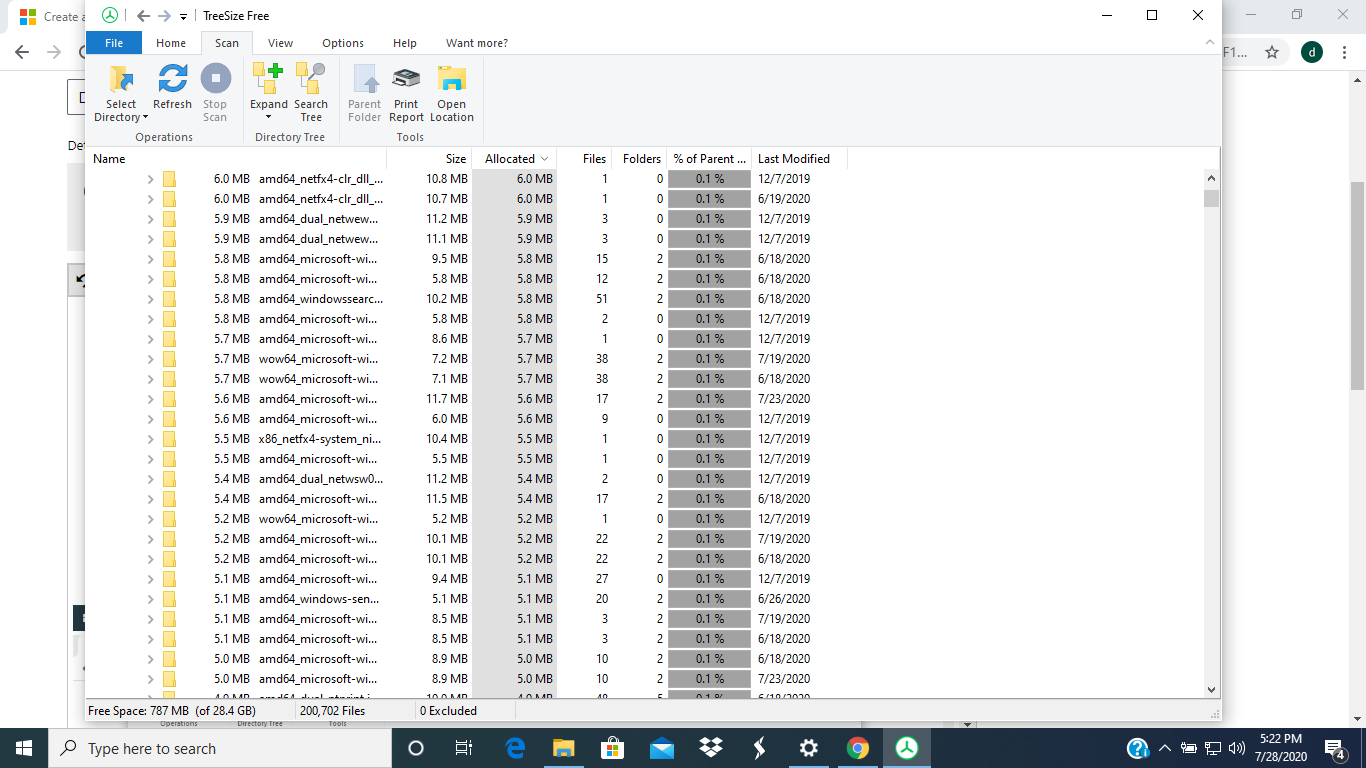This screenshot has width=1366, height=768.
Task: Click the vertical scrollbar thumb in TreeSize
Action: 1212,198
